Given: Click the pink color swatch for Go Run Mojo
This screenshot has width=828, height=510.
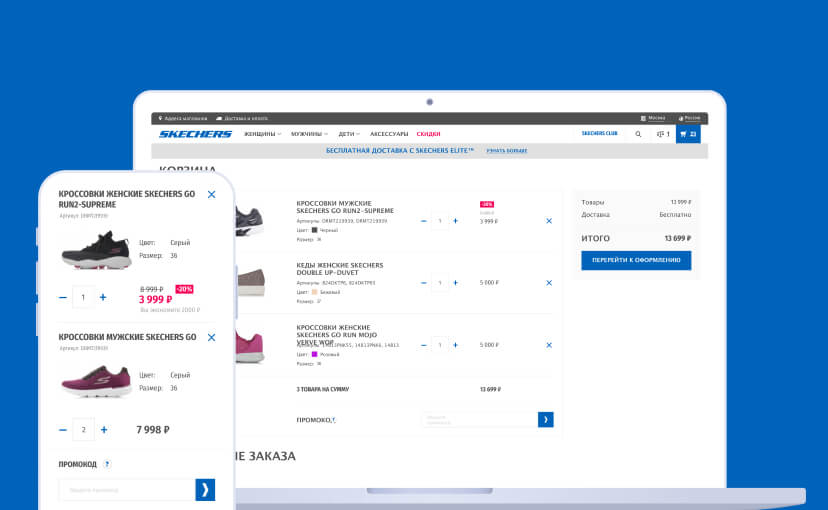Looking at the screenshot, I should point(314,354).
